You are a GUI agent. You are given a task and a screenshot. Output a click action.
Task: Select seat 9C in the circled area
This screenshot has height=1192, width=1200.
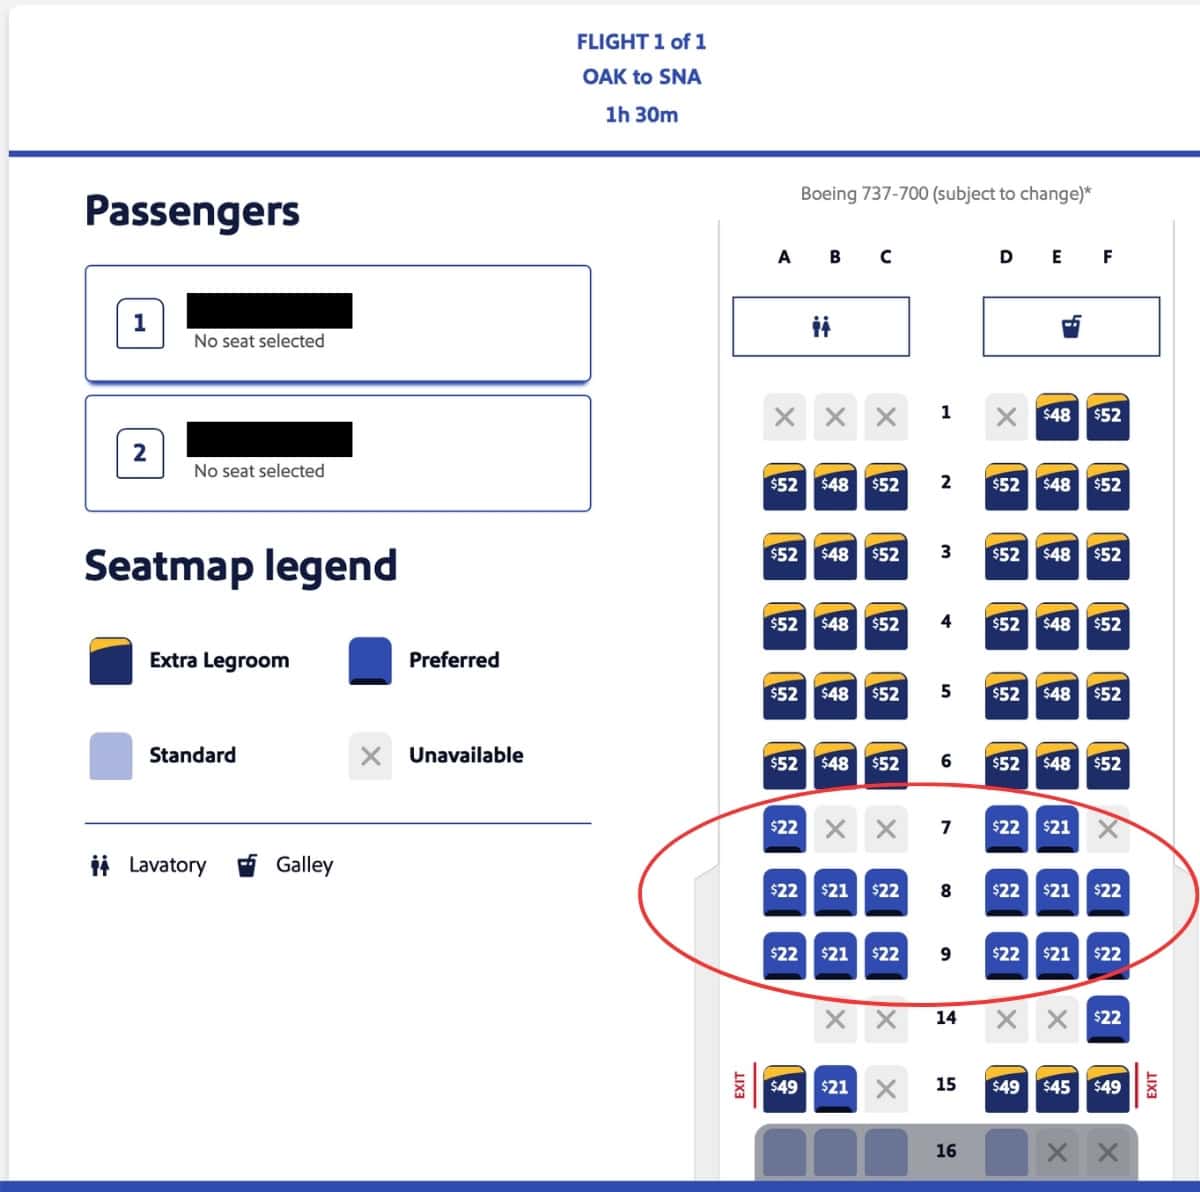point(886,955)
